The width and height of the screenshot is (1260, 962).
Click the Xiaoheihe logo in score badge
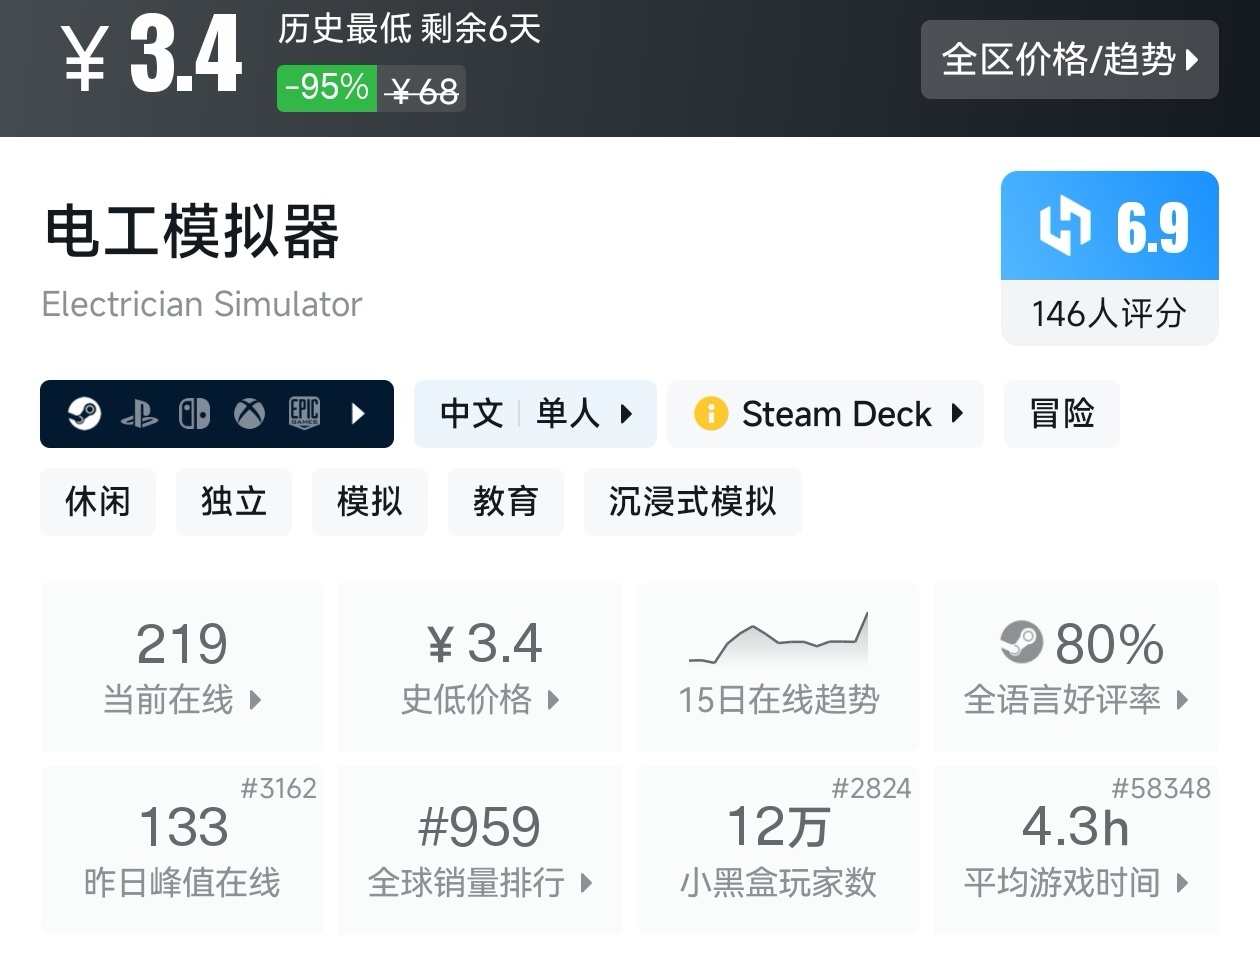(x=1064, y=225)
